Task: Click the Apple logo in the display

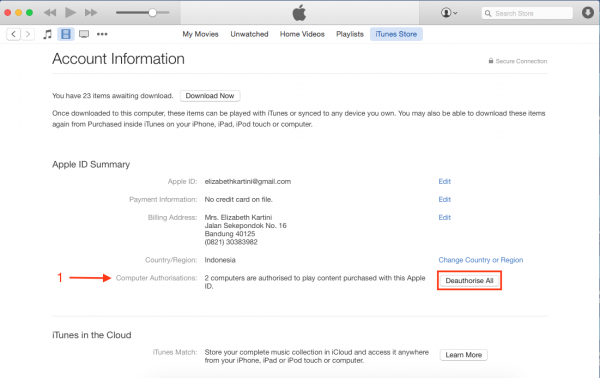Action: 299,13
